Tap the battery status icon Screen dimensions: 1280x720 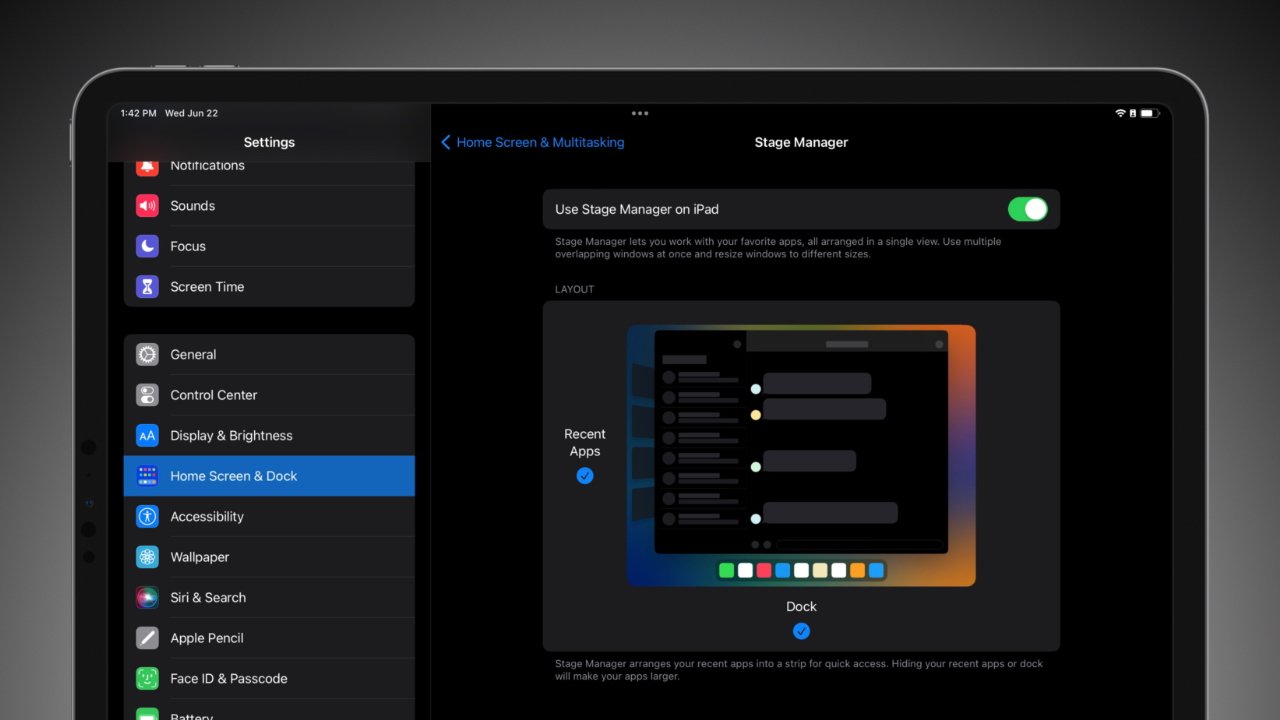coord(1149,114)
